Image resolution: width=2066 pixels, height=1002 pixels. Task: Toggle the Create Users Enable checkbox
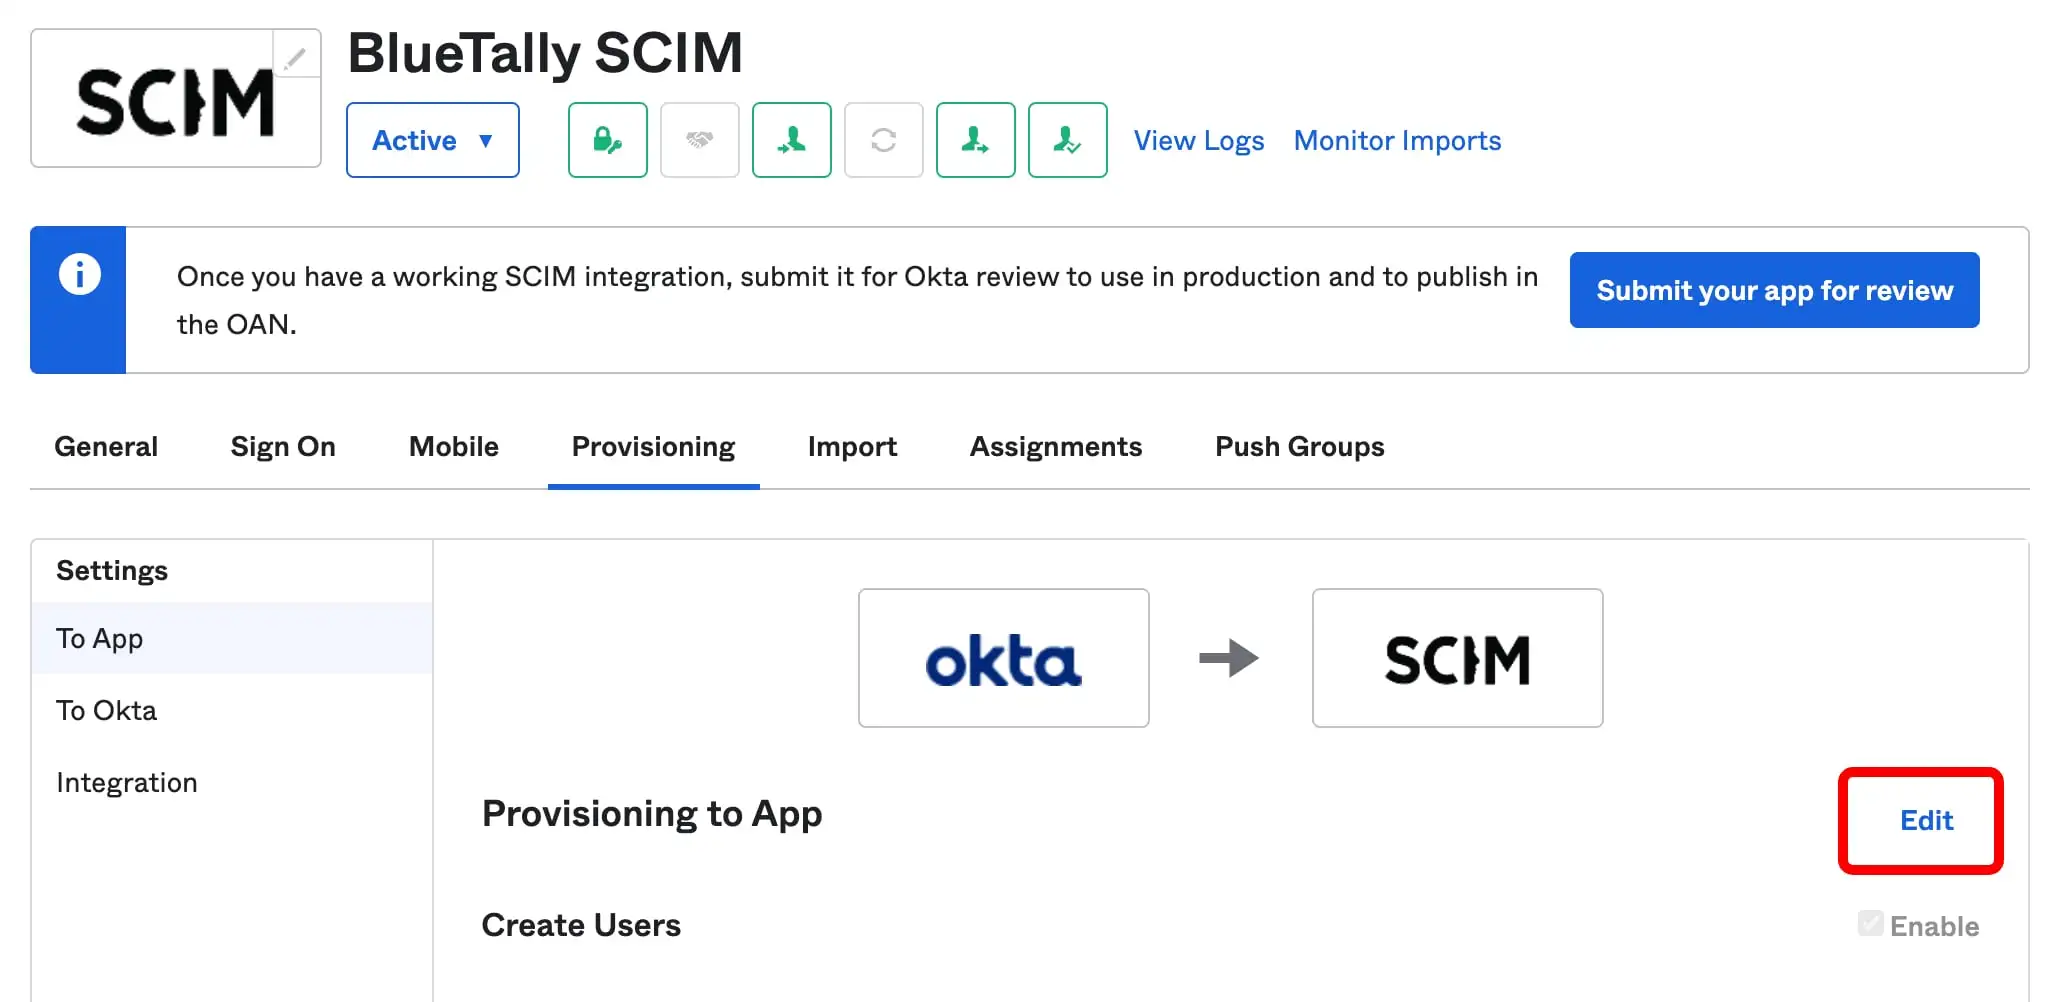(x=1870, y=923)
